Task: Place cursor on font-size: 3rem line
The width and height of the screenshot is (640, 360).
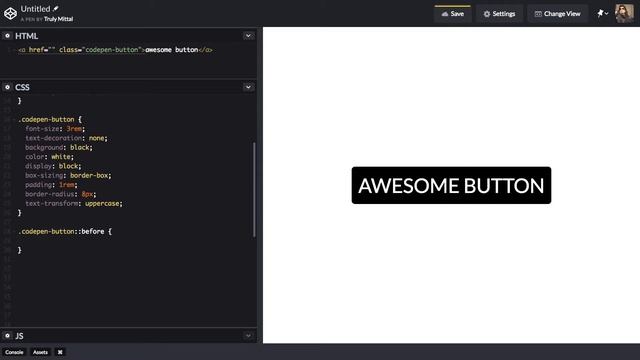Action: click(55, 129)
